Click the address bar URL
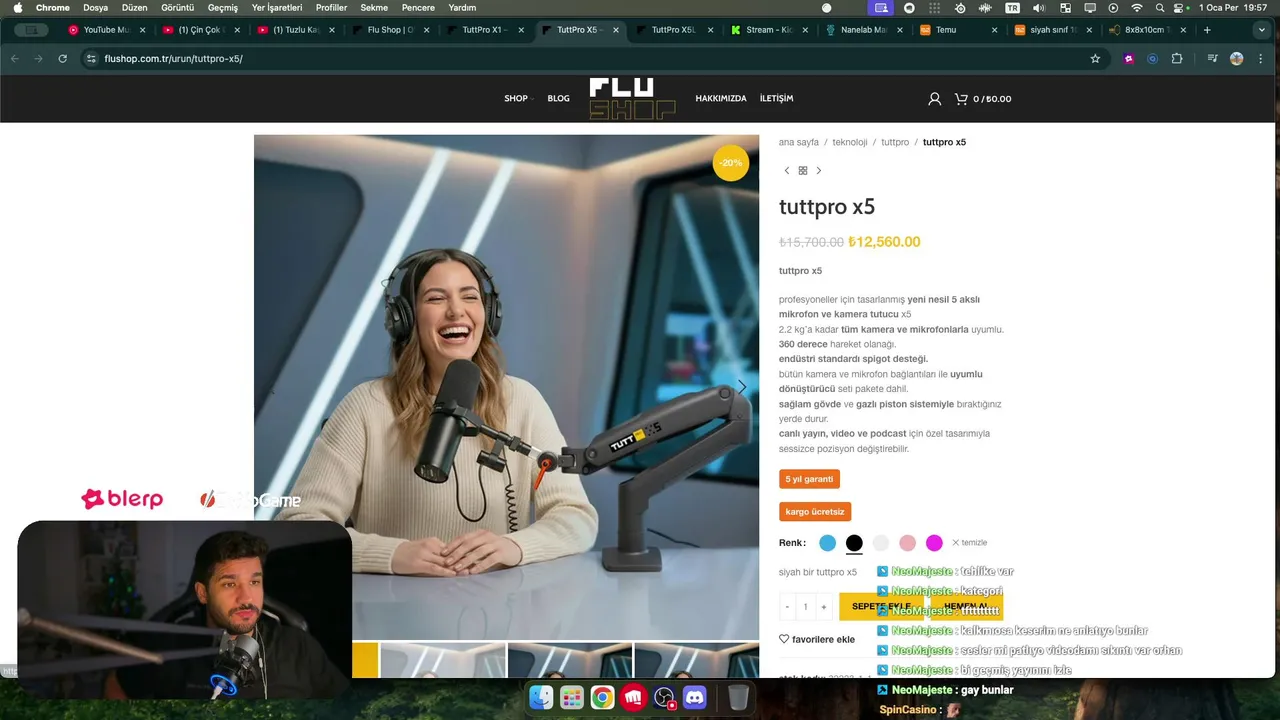The height and width of the screenshot is (720, 1280). [x=173, y=59]
